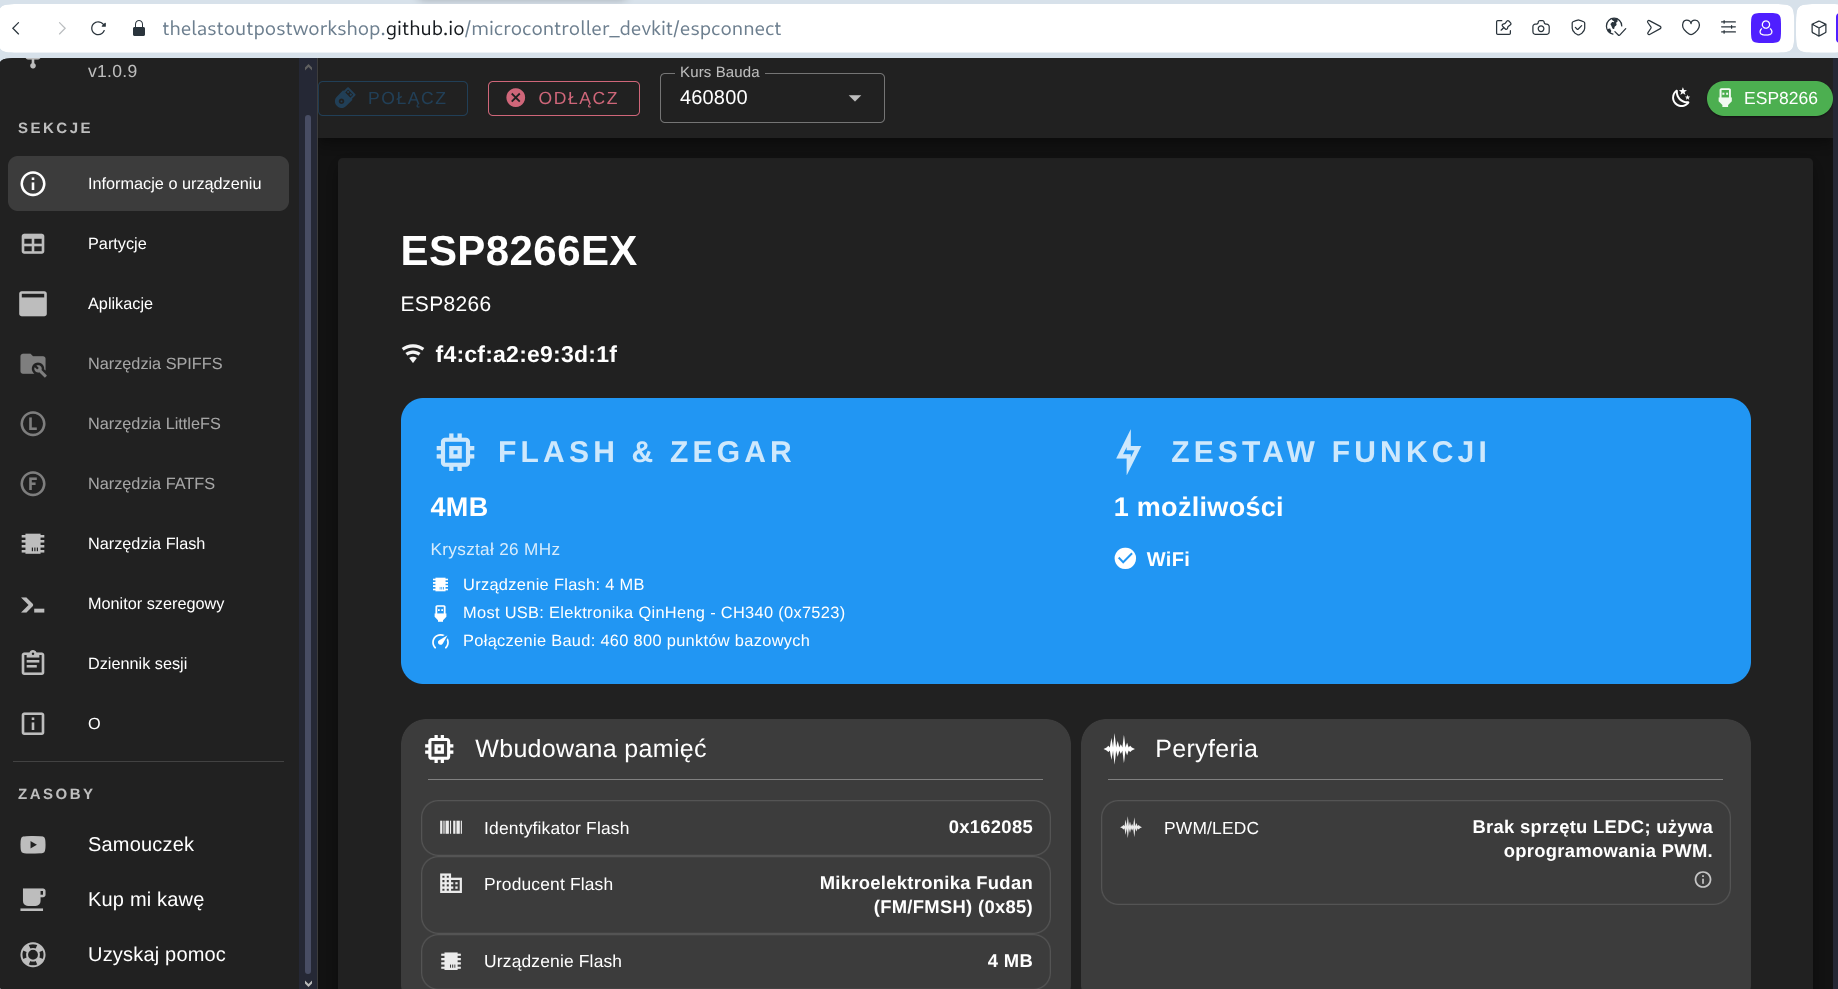Open the Uzyskaj pomoc link
1838x989 pixels.
156,954
